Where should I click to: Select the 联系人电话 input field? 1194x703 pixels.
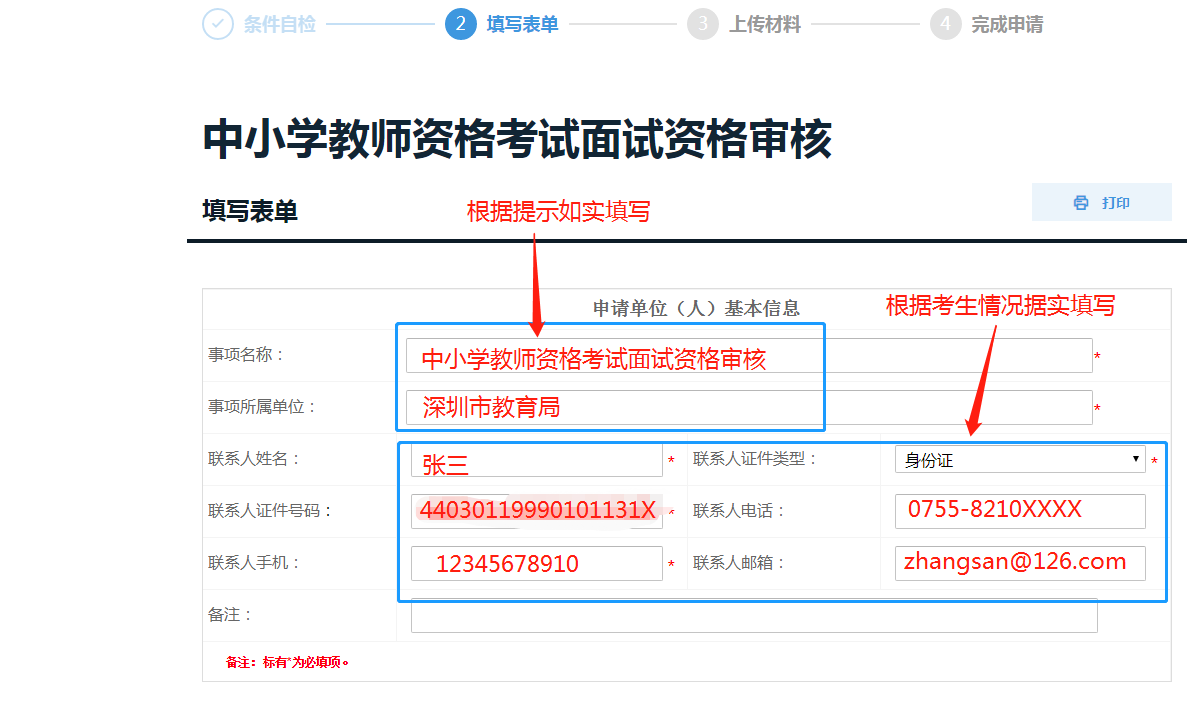click(x=1020, y=511)
